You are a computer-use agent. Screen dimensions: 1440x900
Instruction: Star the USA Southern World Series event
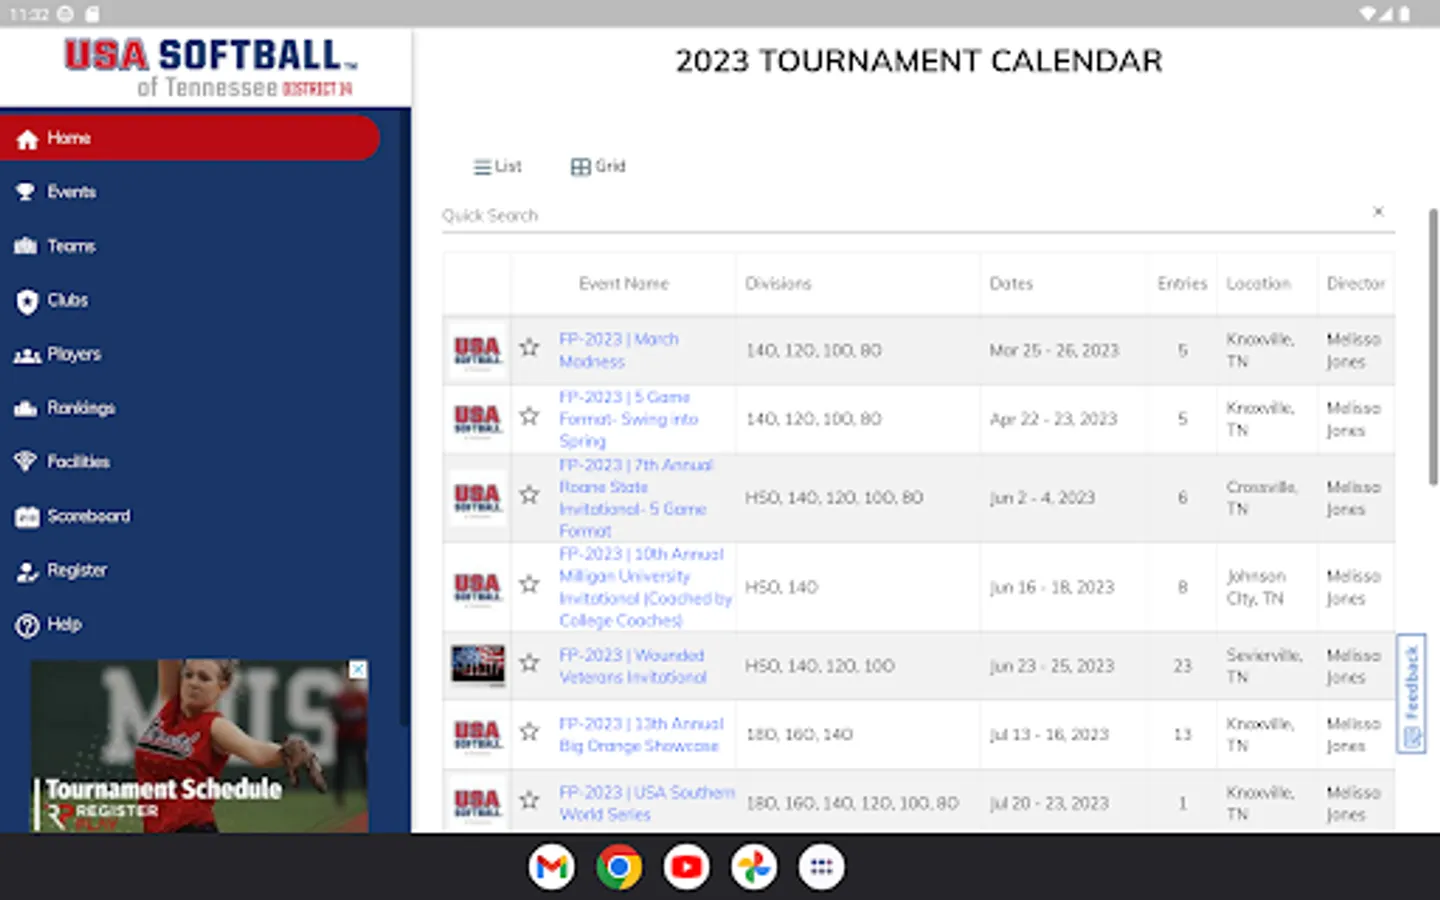(529, 800)
